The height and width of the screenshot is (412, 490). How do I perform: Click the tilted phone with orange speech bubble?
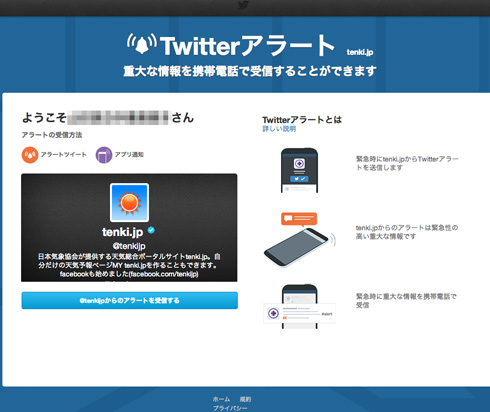pyautogui.click(x=300, y=239)
